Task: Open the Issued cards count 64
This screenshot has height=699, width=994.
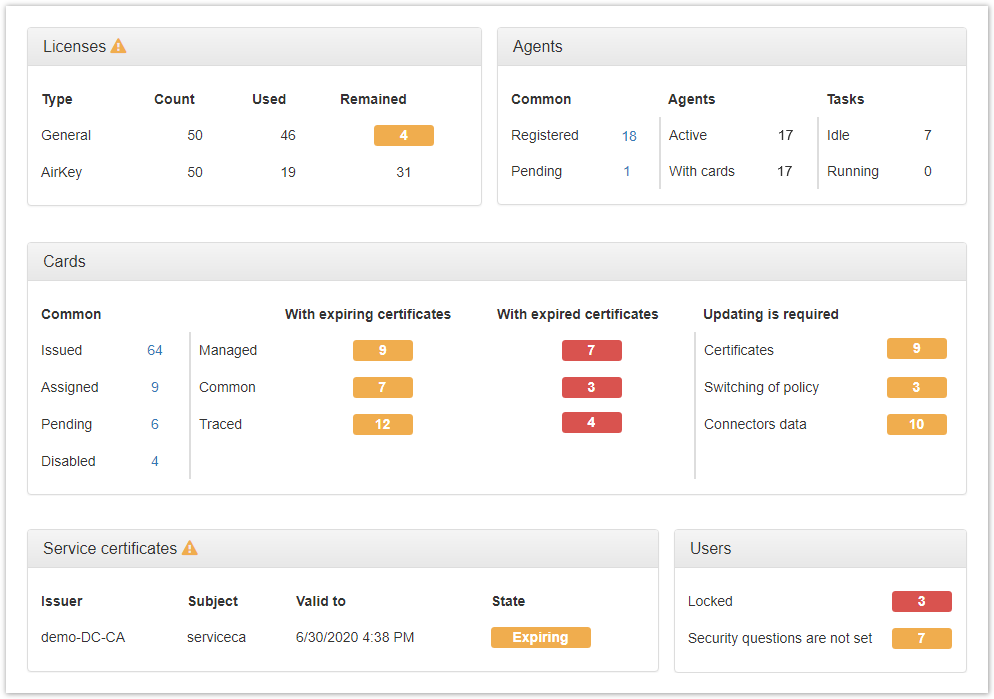Action: tap(155, 351)
